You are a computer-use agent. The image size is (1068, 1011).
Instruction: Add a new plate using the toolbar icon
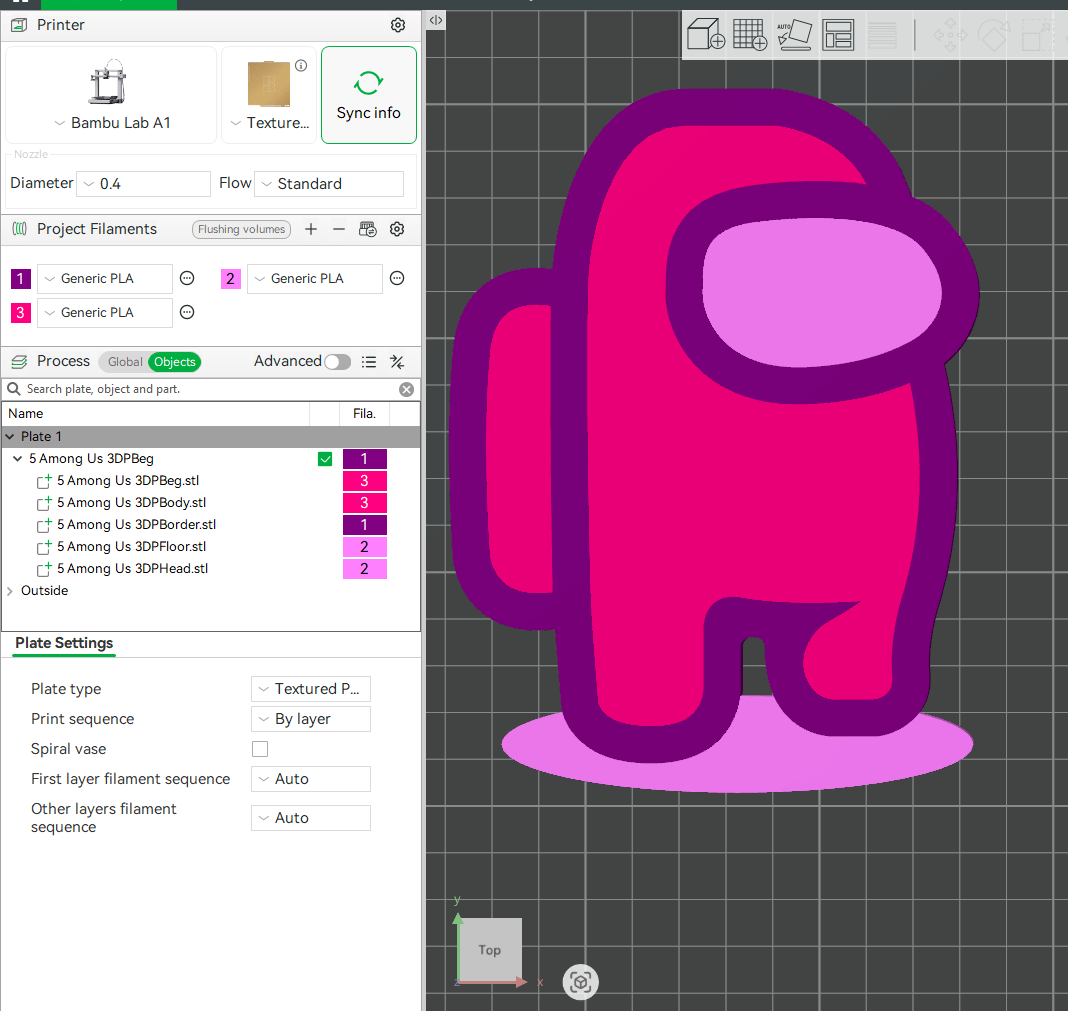(x=750, y=34)
